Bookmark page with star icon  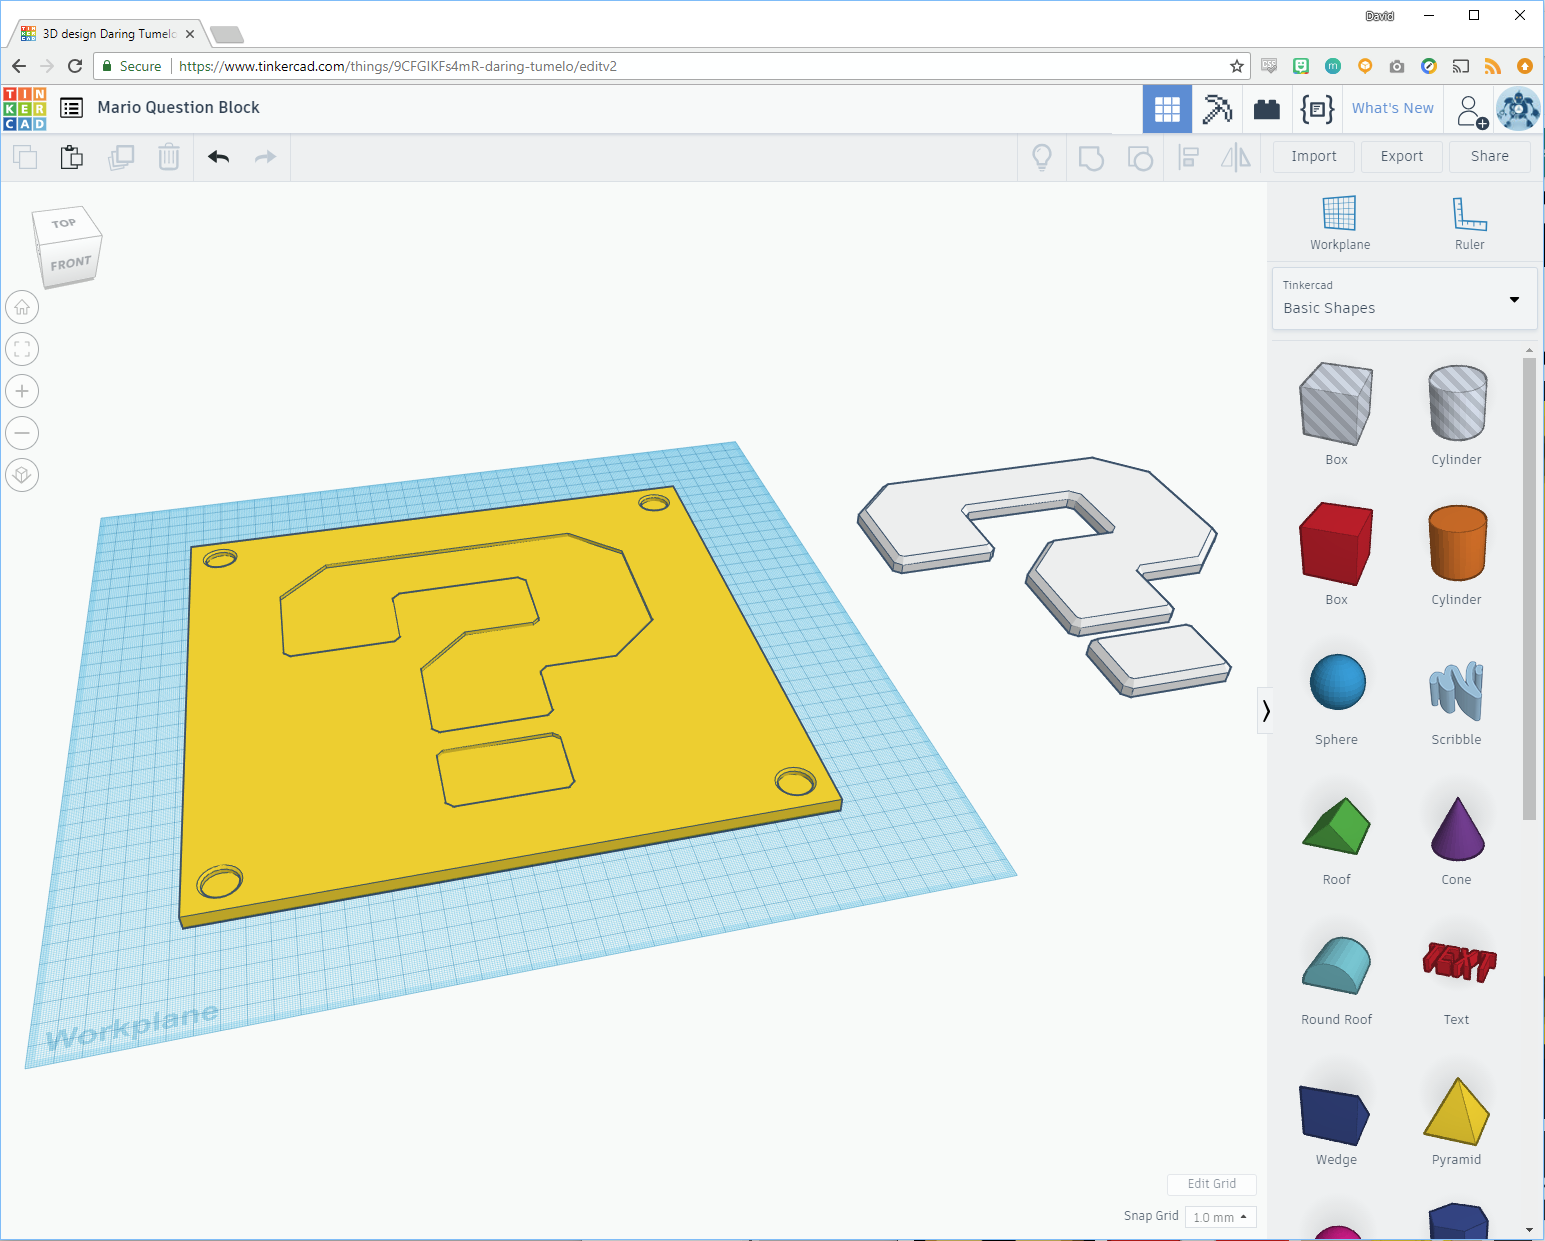pos(1237,66)
